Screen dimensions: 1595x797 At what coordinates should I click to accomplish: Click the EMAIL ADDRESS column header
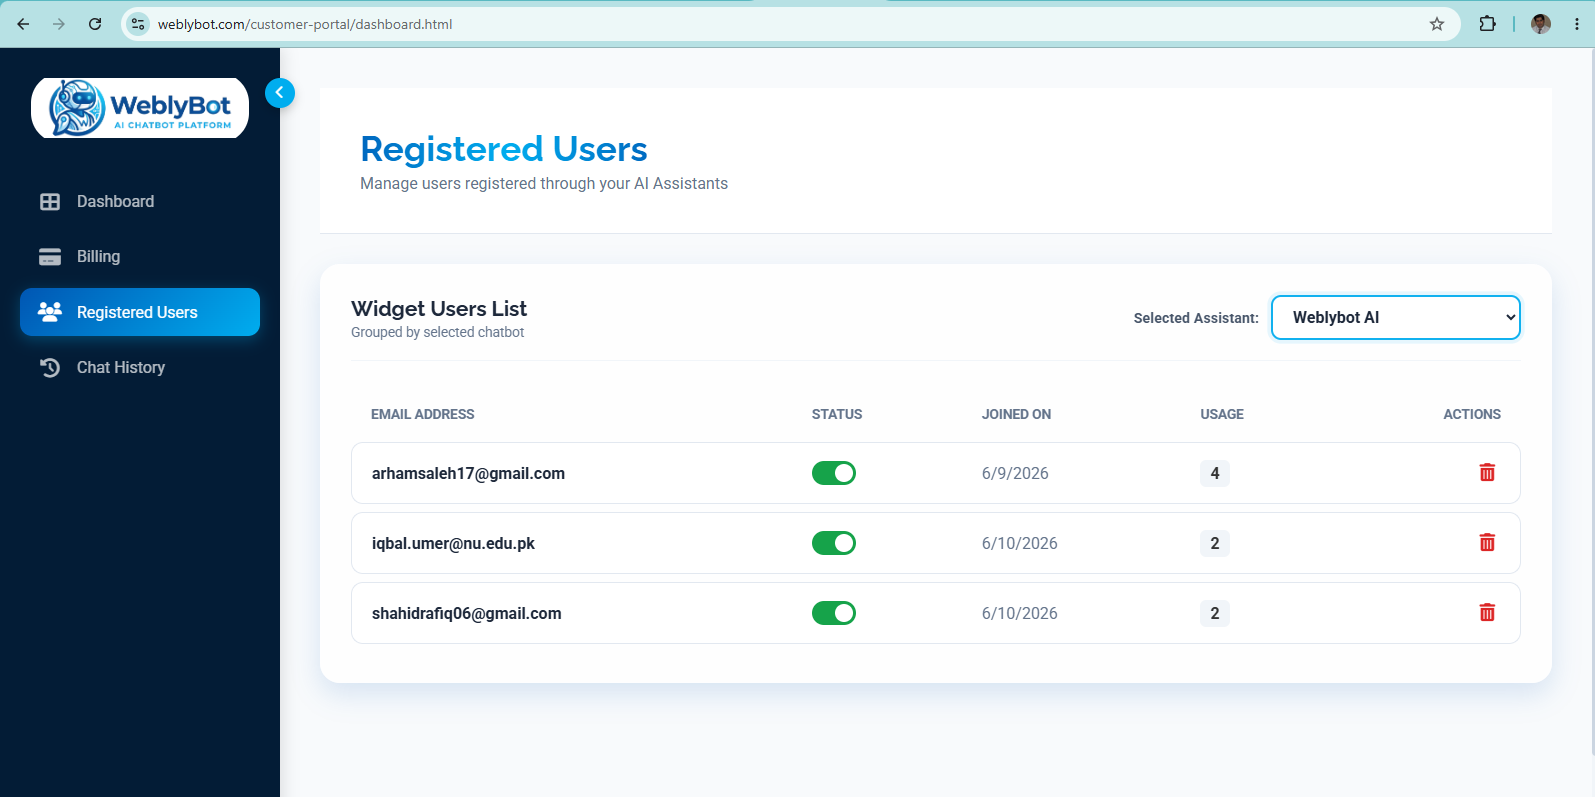point(423,414)
